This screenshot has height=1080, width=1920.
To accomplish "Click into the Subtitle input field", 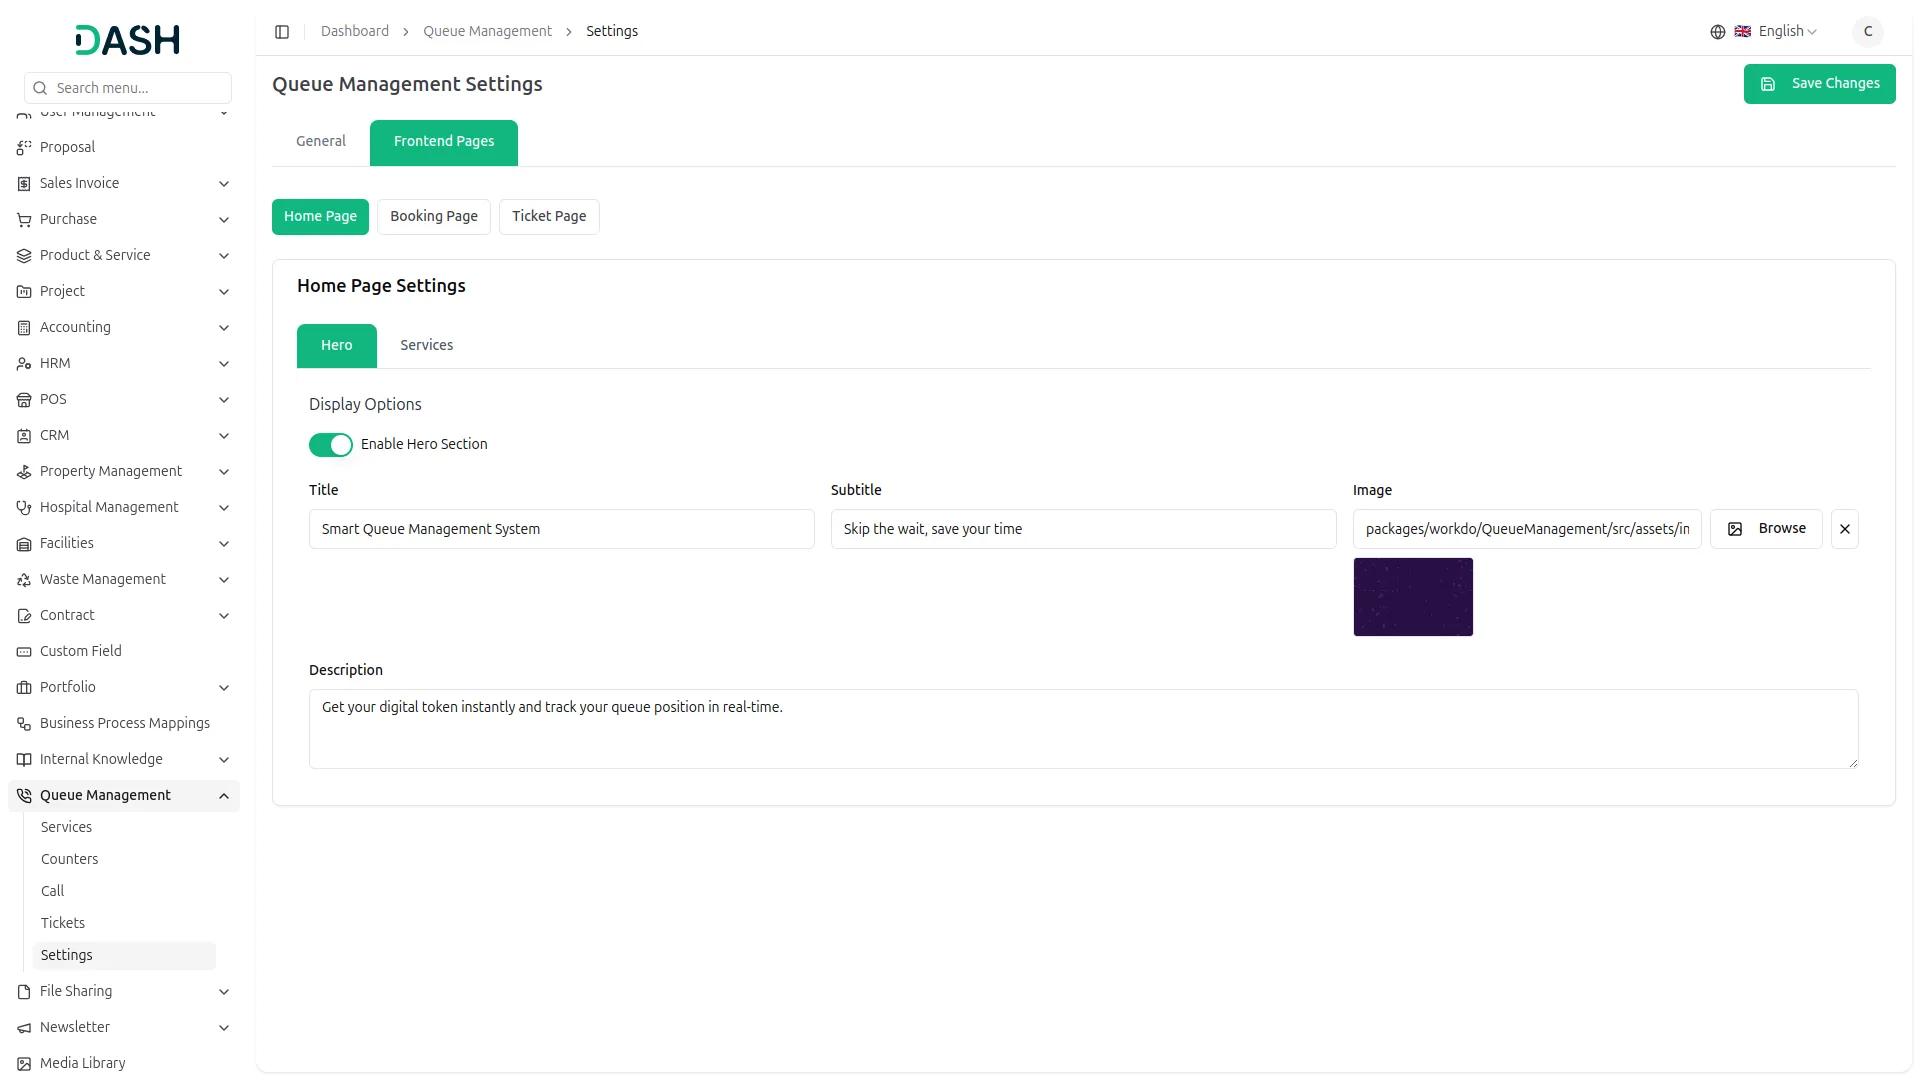I will pyautogui.click(x=1083, y=529).
